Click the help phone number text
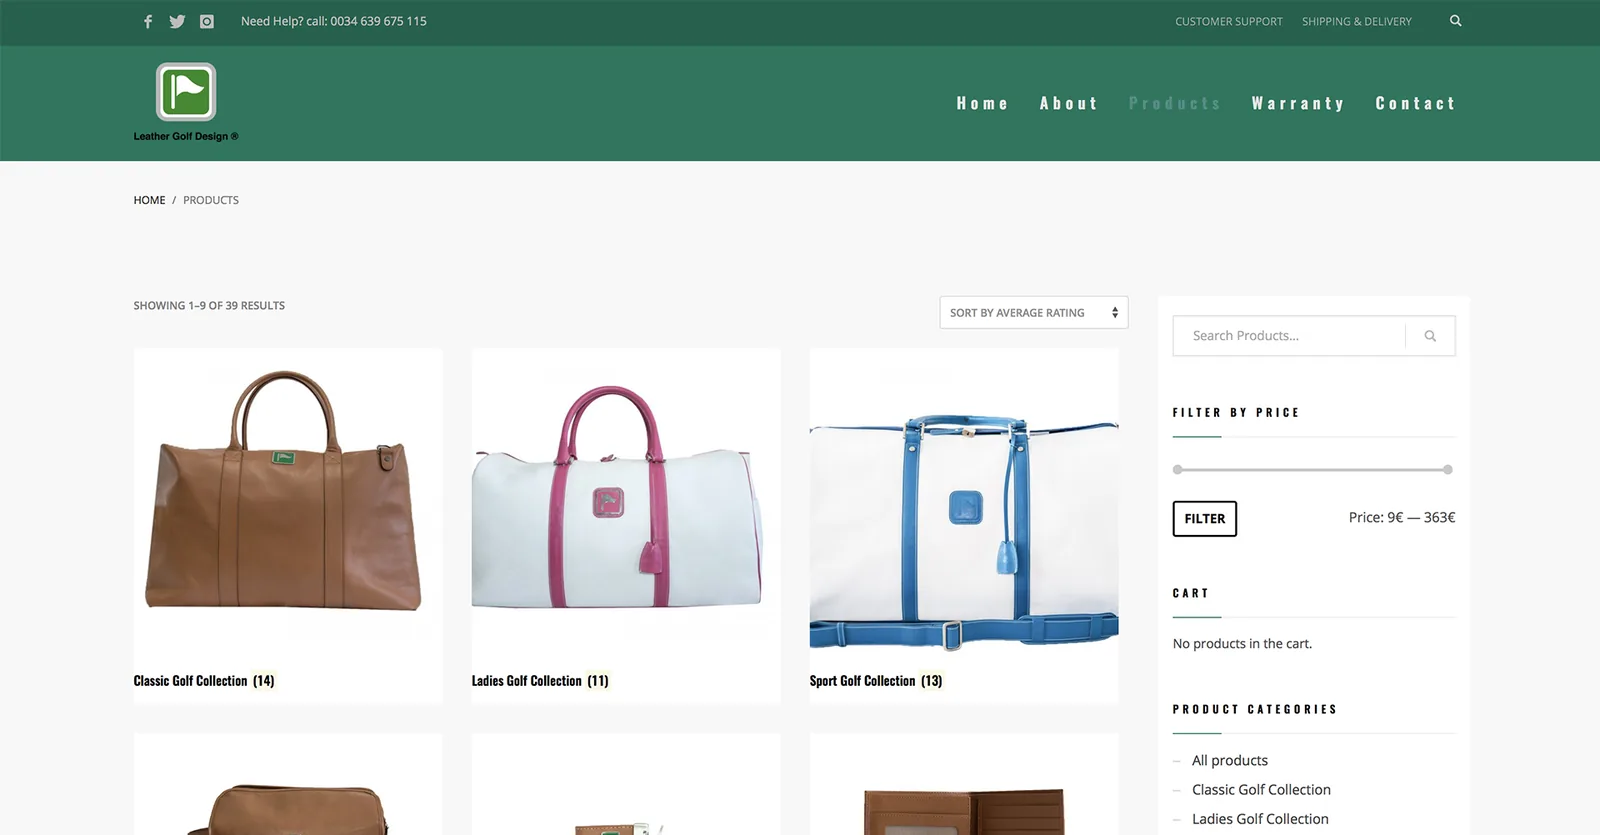1600x835 pixels. pyautogui.click(x=333, y=21)
